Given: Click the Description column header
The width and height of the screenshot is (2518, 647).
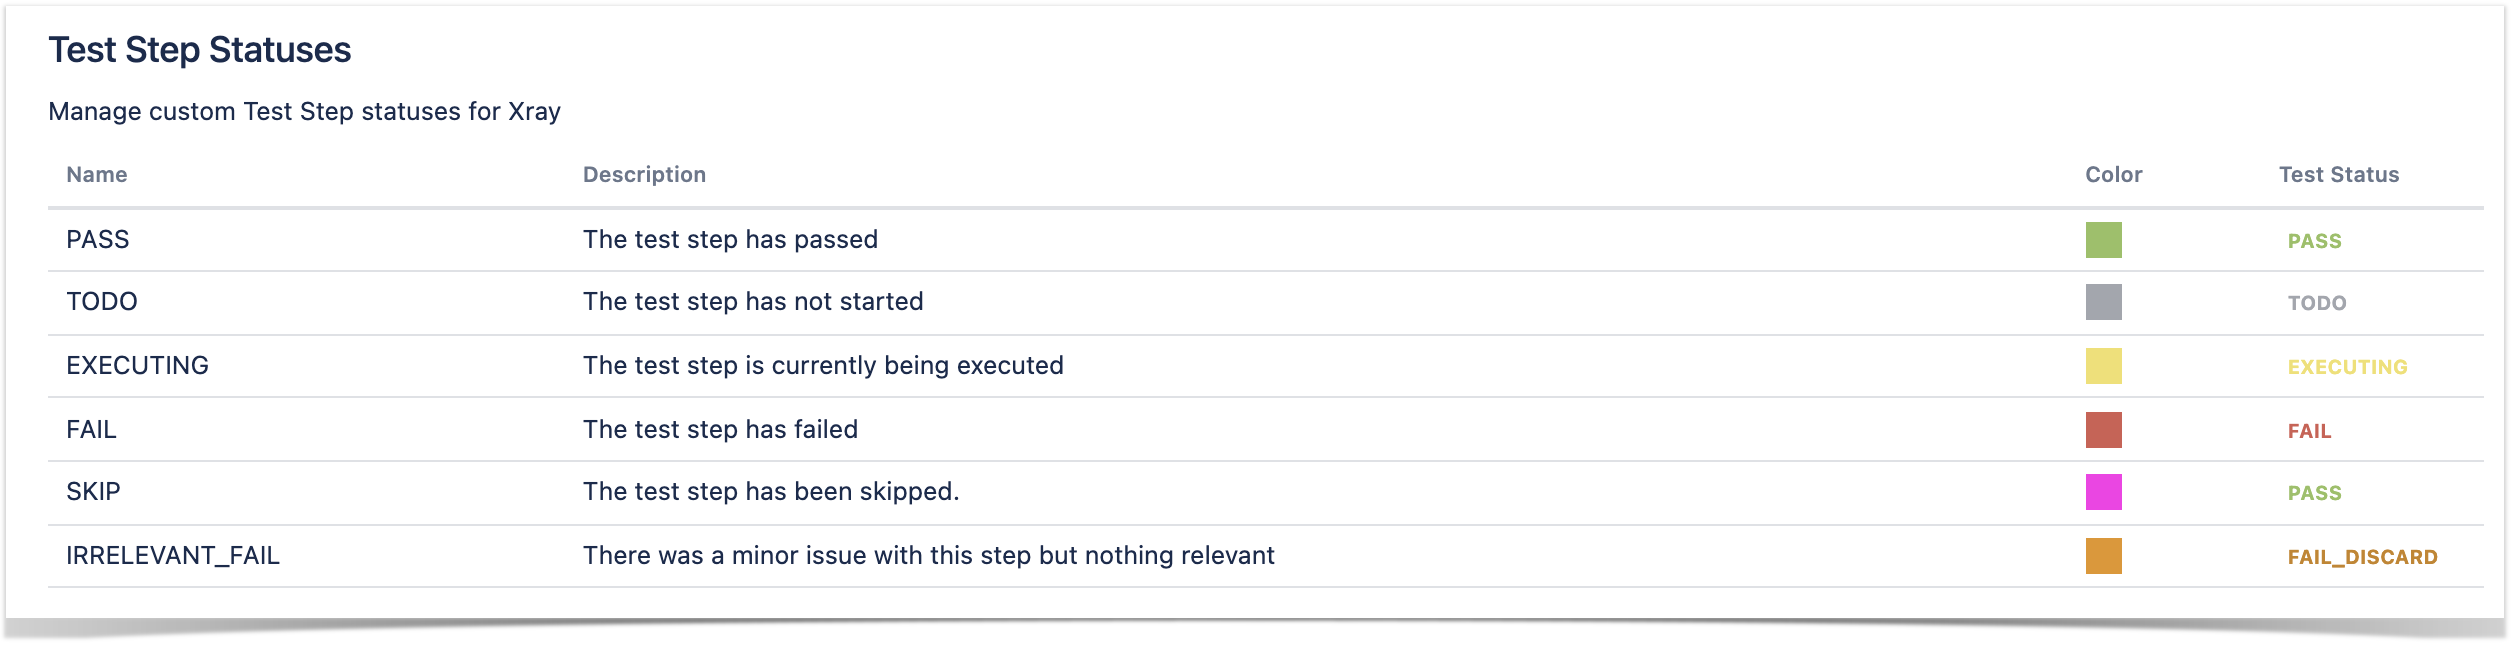Looking at the screenshot, I should [x=644, y=174].
